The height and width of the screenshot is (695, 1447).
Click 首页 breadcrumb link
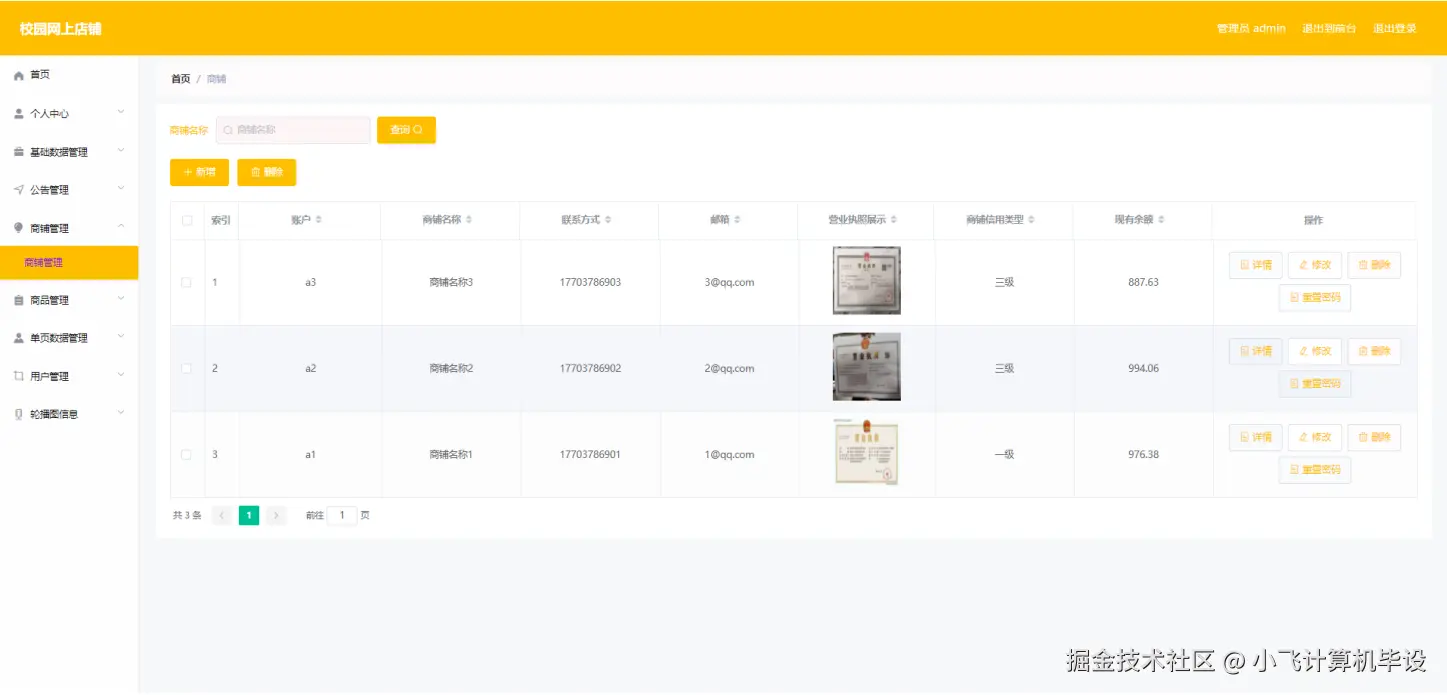(180, 79)
